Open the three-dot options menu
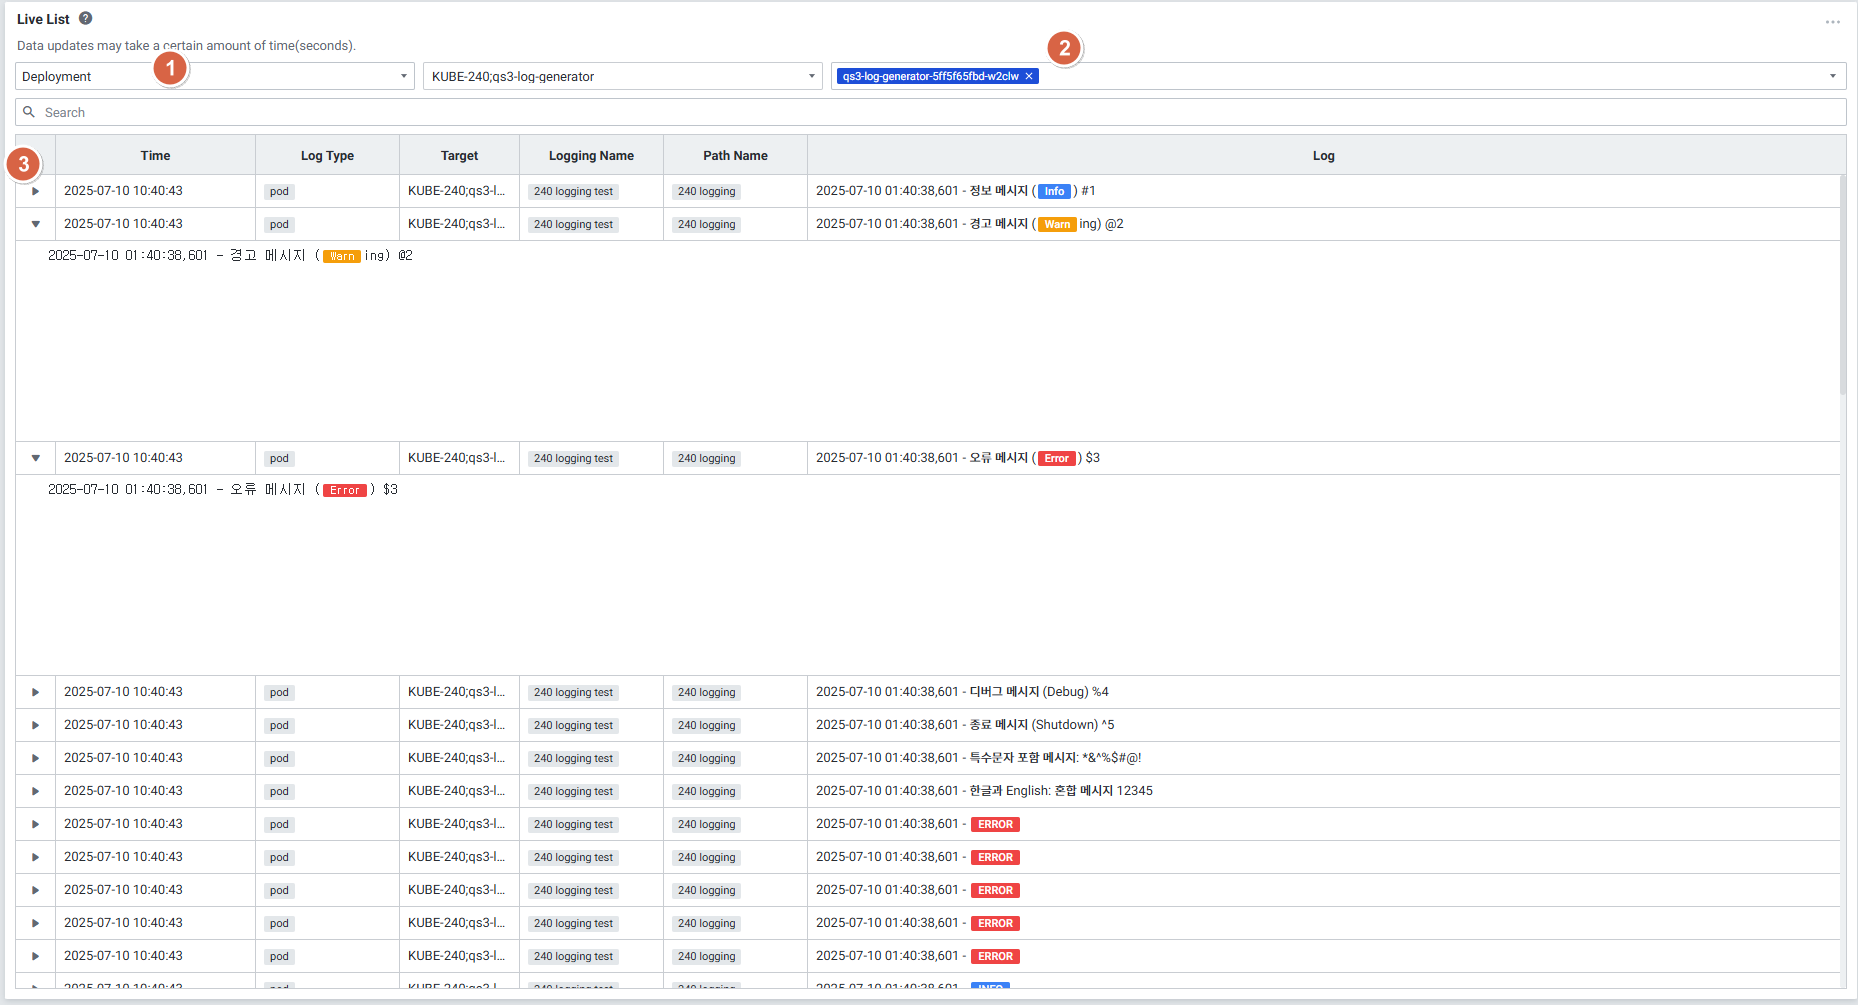The width and height of the screenshot is (1858, 1005). pyautogui.click(x=1832, y=22)
